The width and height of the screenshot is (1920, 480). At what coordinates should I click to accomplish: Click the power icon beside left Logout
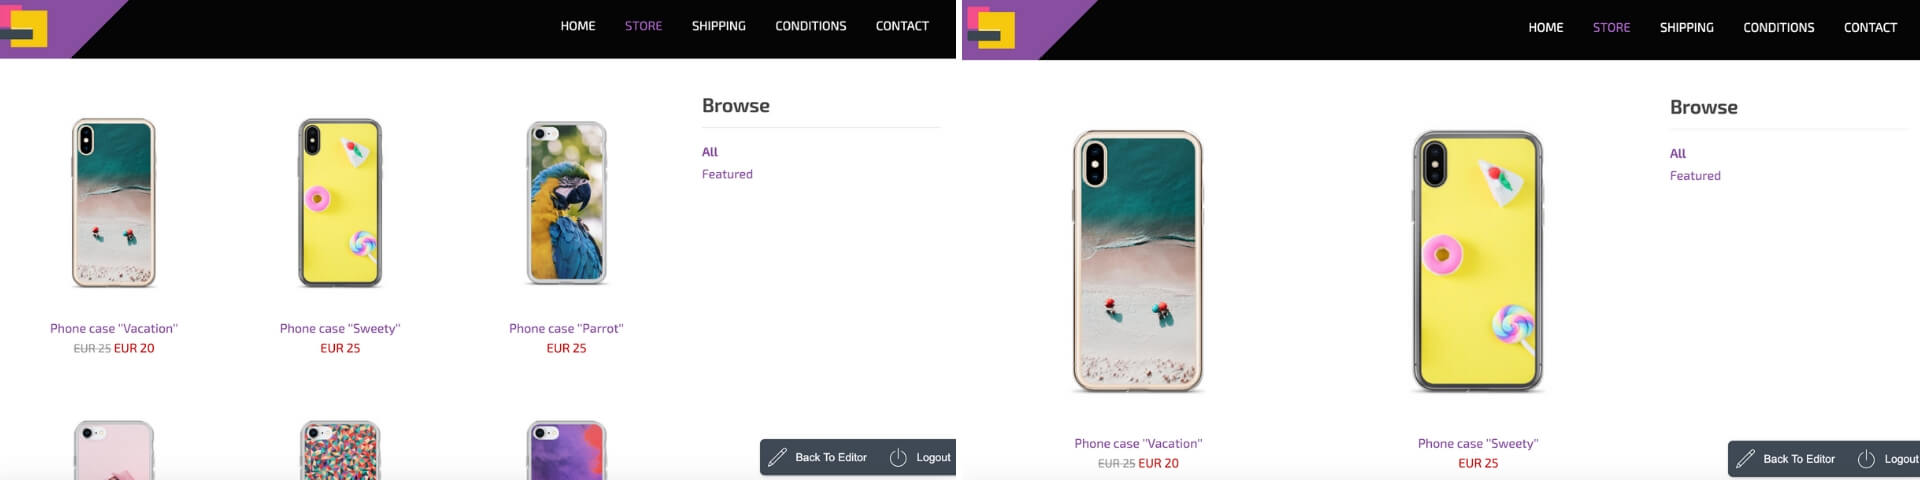(898, 458)
